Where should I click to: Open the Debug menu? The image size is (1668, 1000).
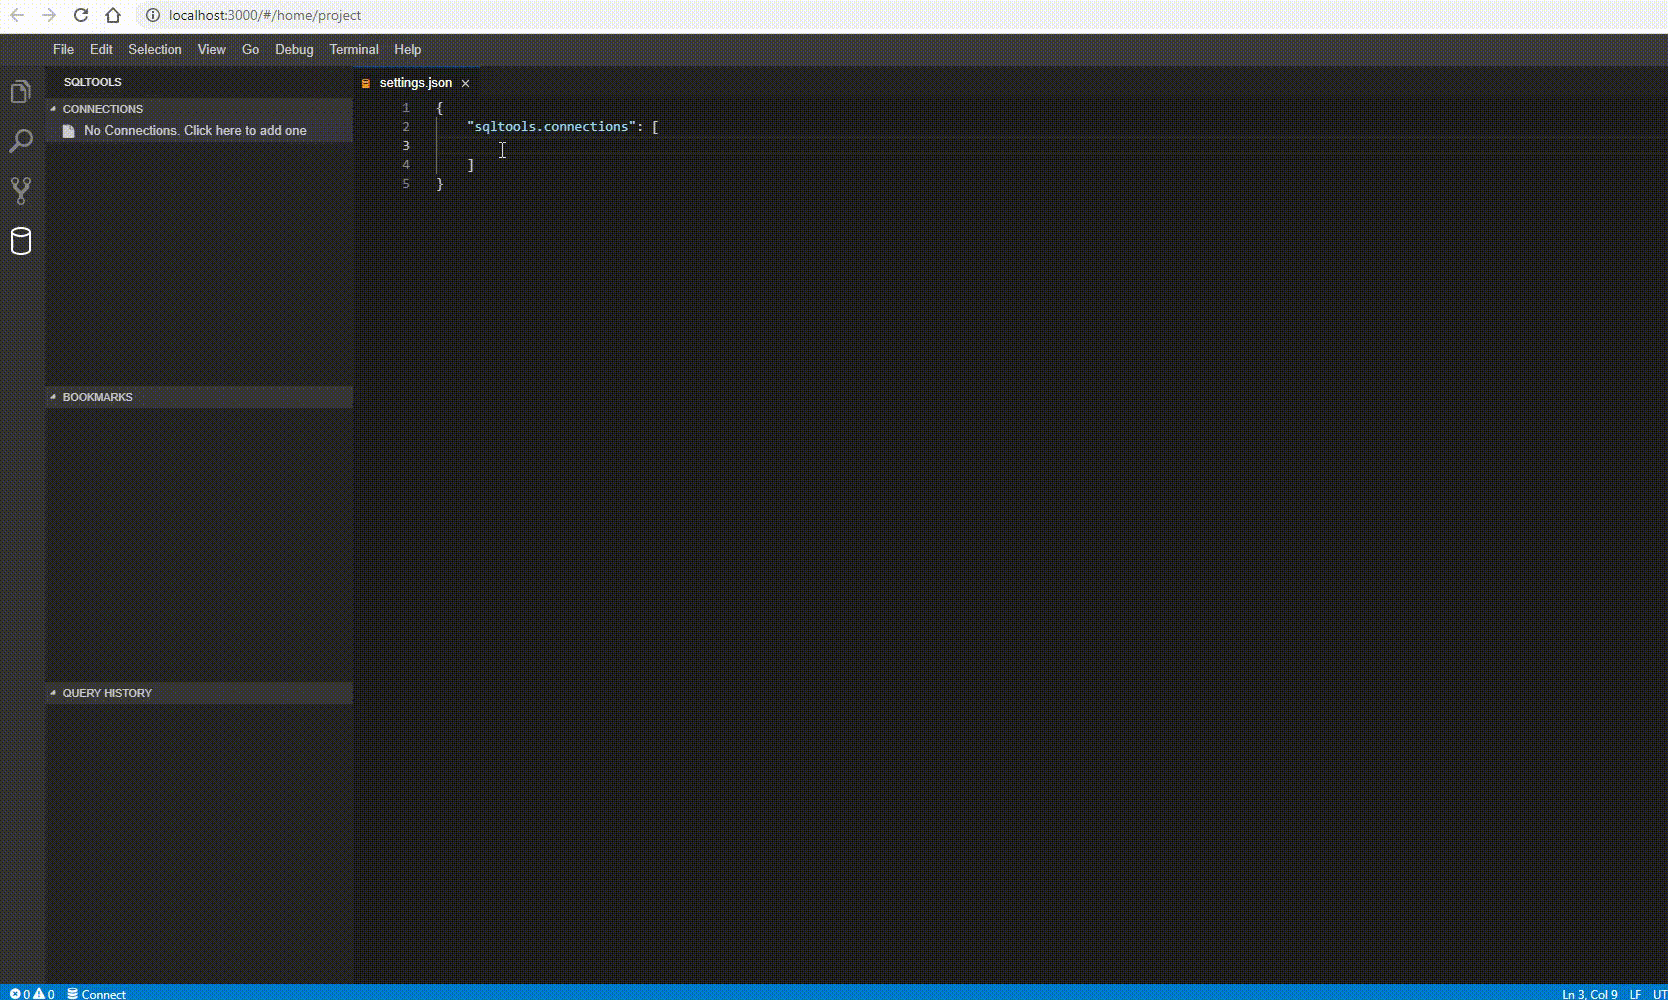[x=293, y=49]
